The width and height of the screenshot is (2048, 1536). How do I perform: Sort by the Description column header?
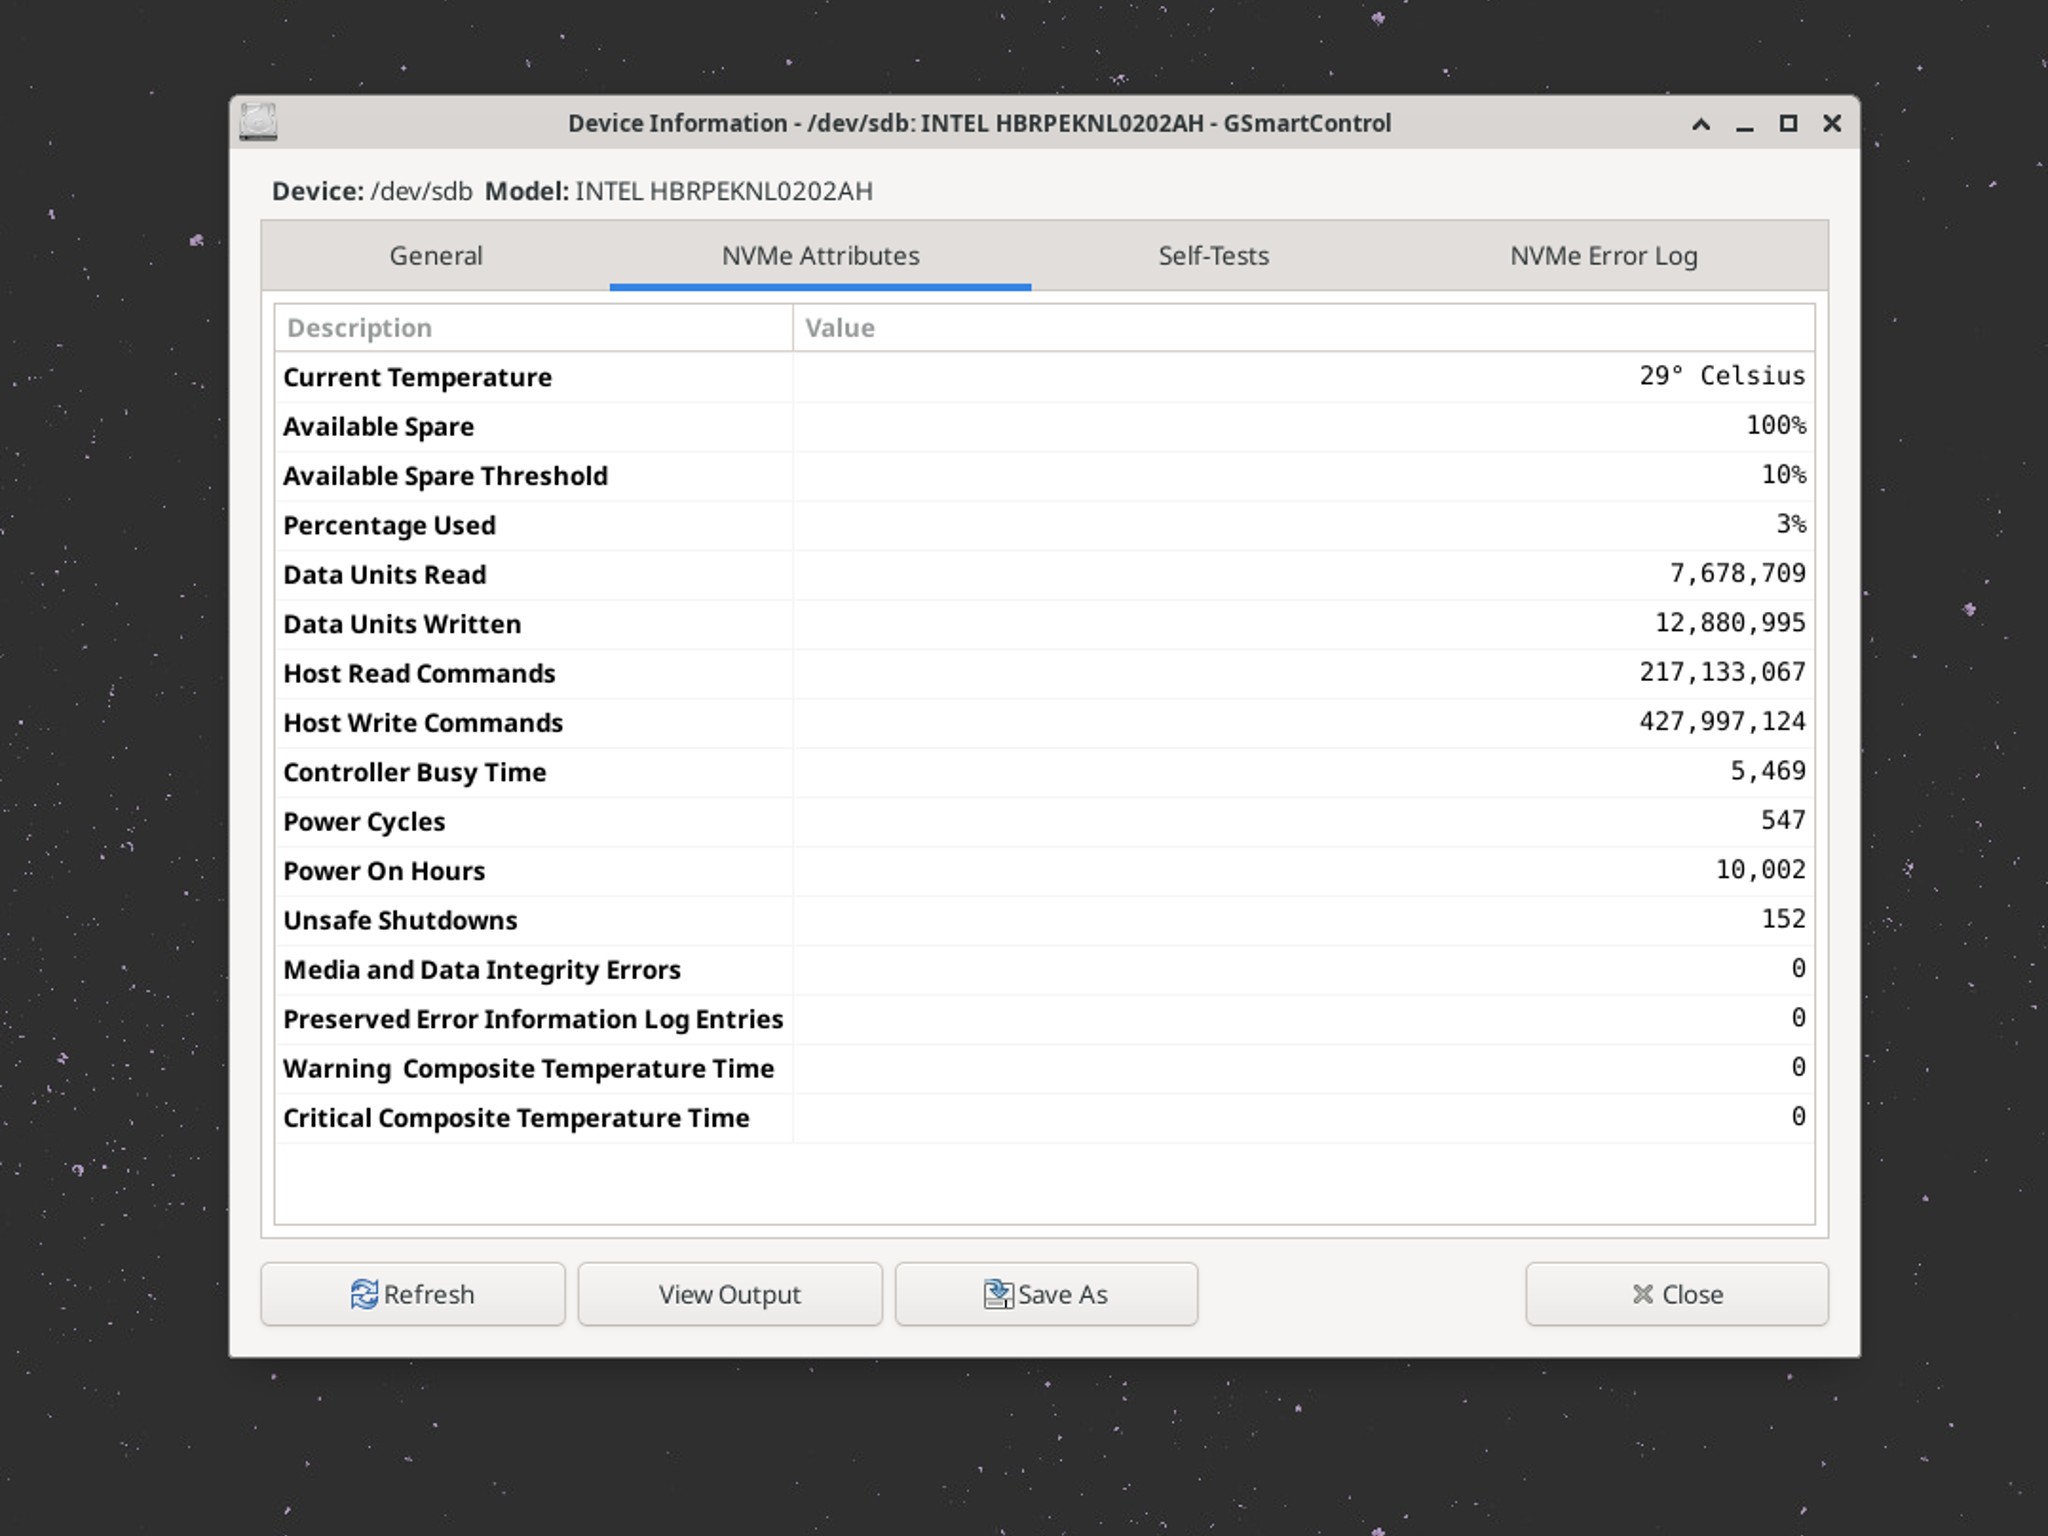click(x=534, y=328)
